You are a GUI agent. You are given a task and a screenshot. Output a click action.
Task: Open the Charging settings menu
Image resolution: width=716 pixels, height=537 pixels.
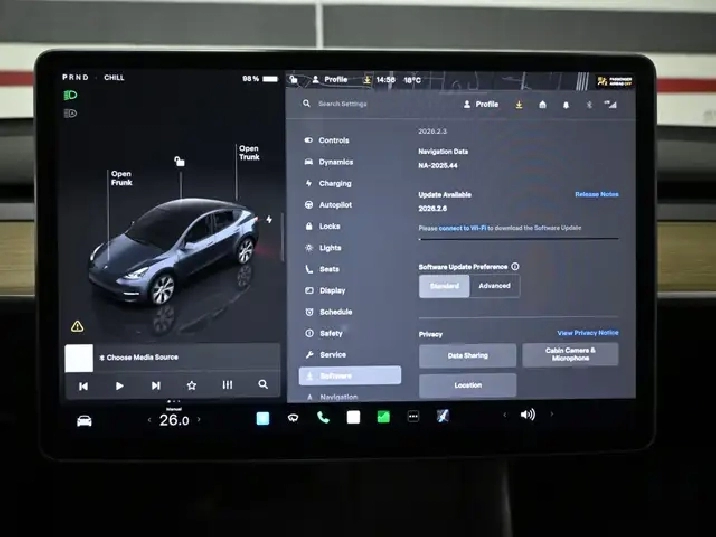click(335, 183)
